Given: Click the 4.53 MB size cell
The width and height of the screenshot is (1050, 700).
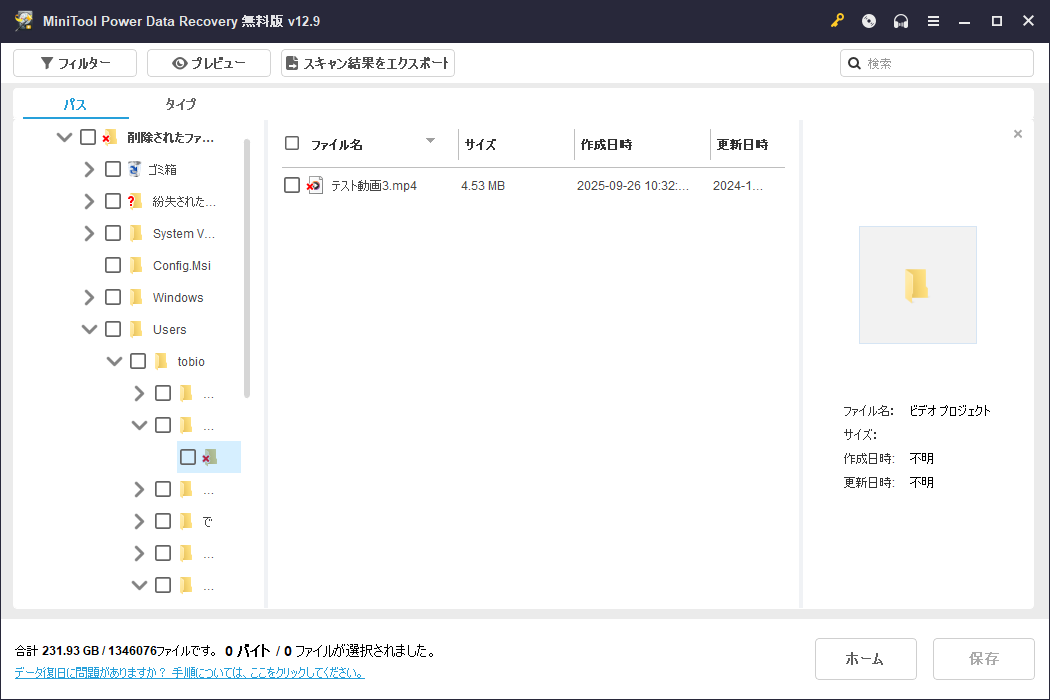Looking at the screenshot, I should coord(483,186).
